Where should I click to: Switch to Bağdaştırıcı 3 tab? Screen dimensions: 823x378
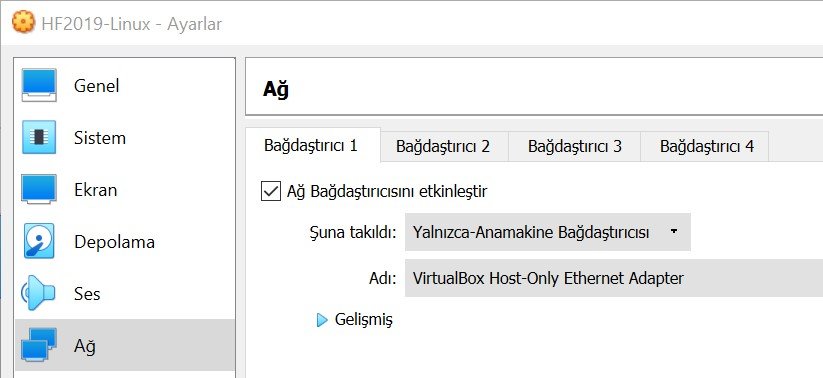575,146
